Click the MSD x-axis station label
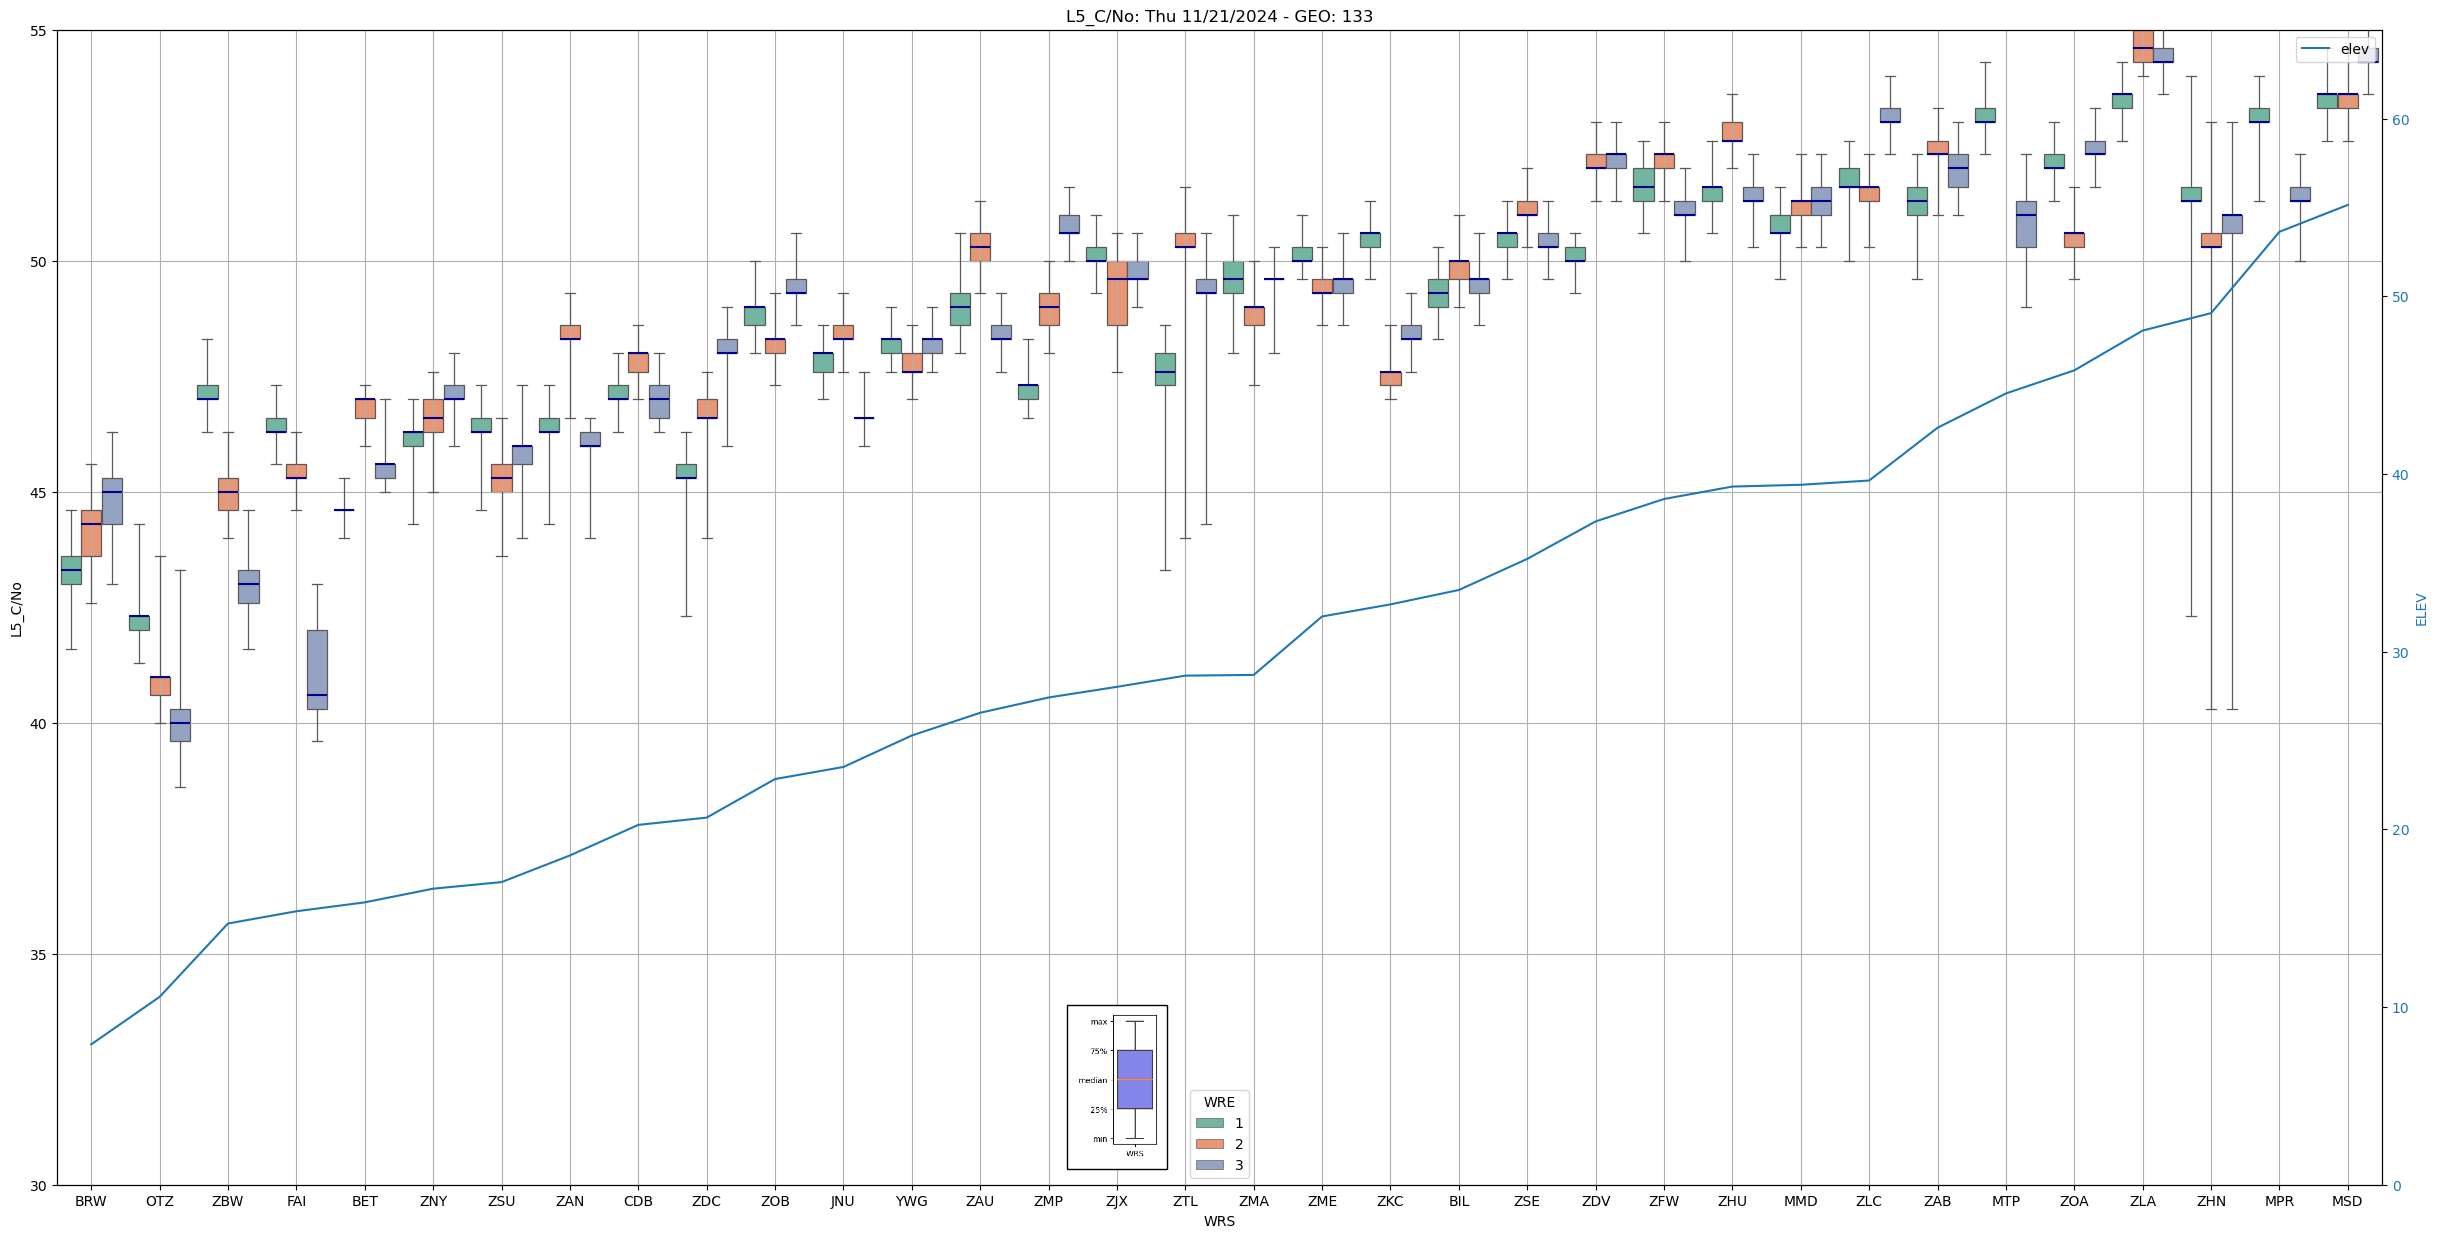Image resolution: width=2439 pixels, height=1238 pixels. pos(2347,1201)
